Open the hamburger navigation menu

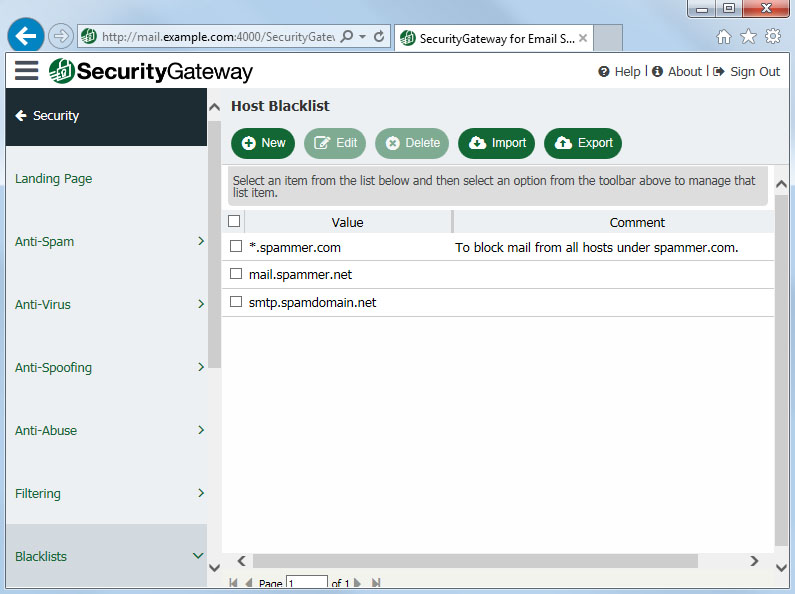(x=26, y=70)
